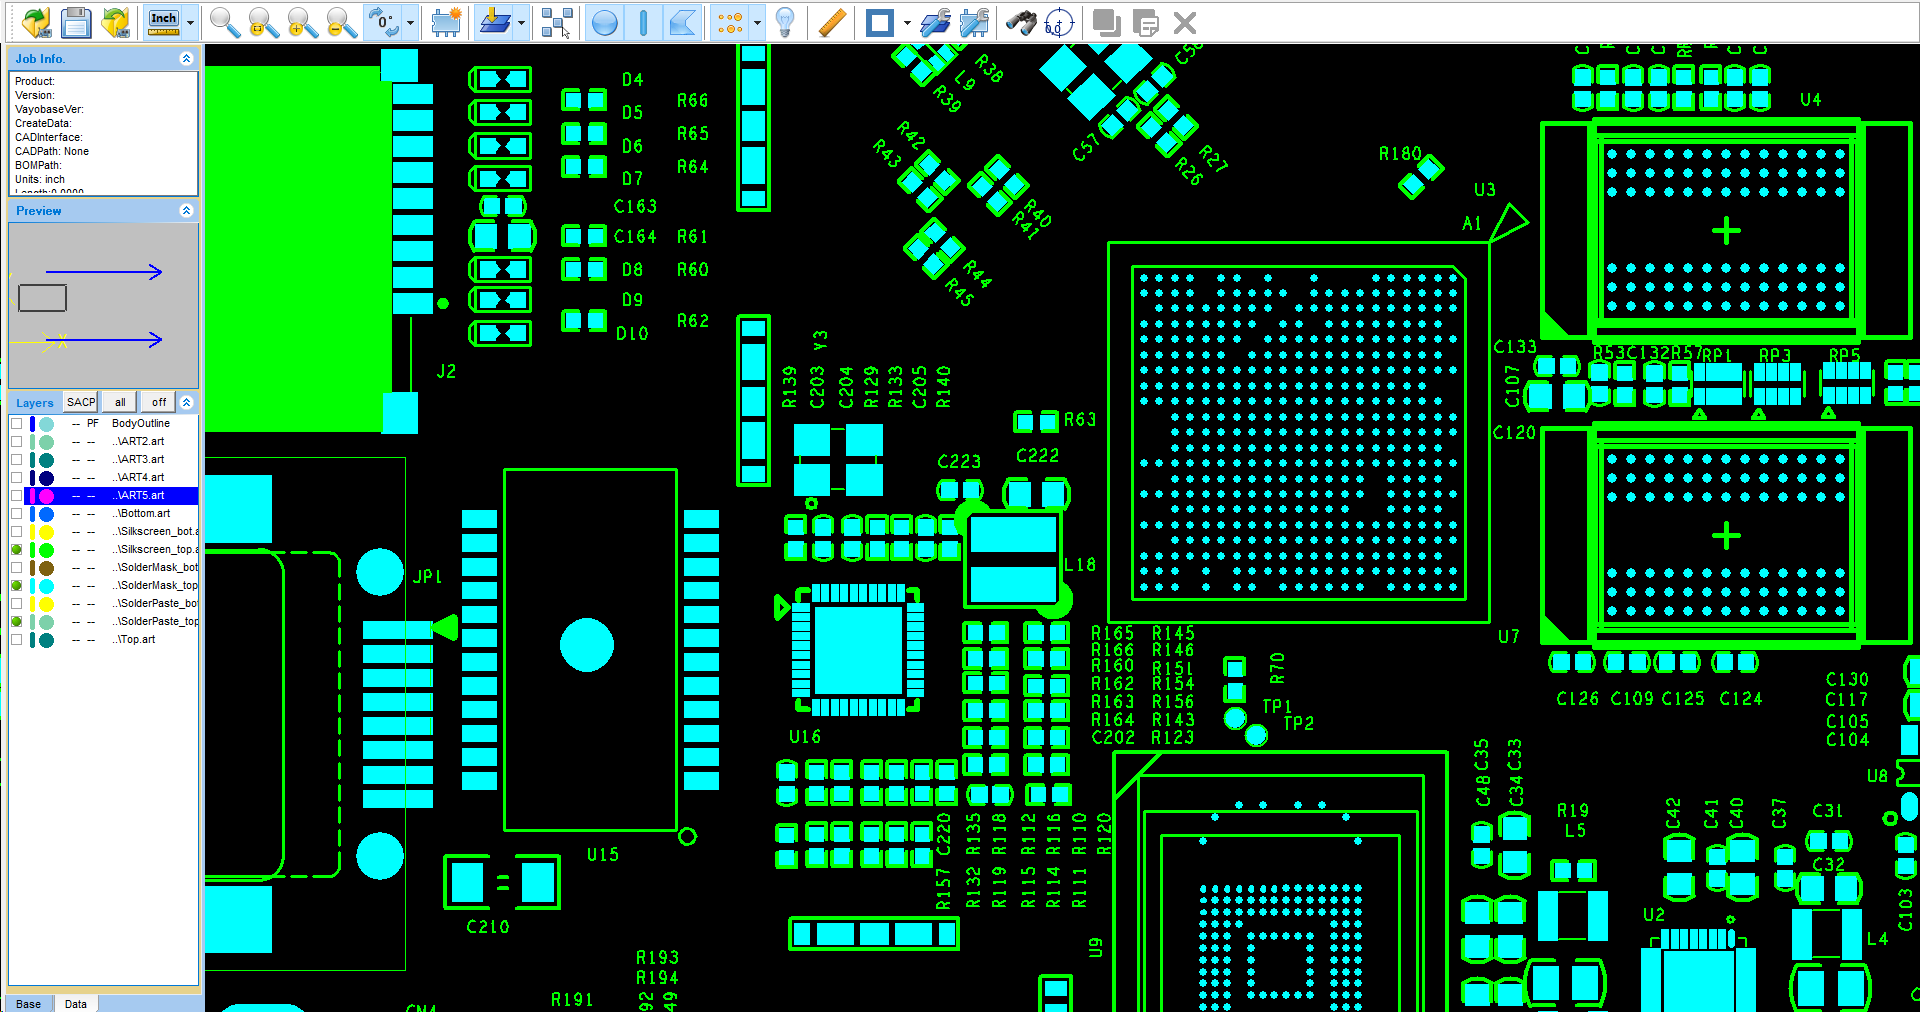Image resolution: width=1920 pixels, height=1012 pixels.
Task: Click the magenta ART5.art color swatch
Action: point(46,496)
